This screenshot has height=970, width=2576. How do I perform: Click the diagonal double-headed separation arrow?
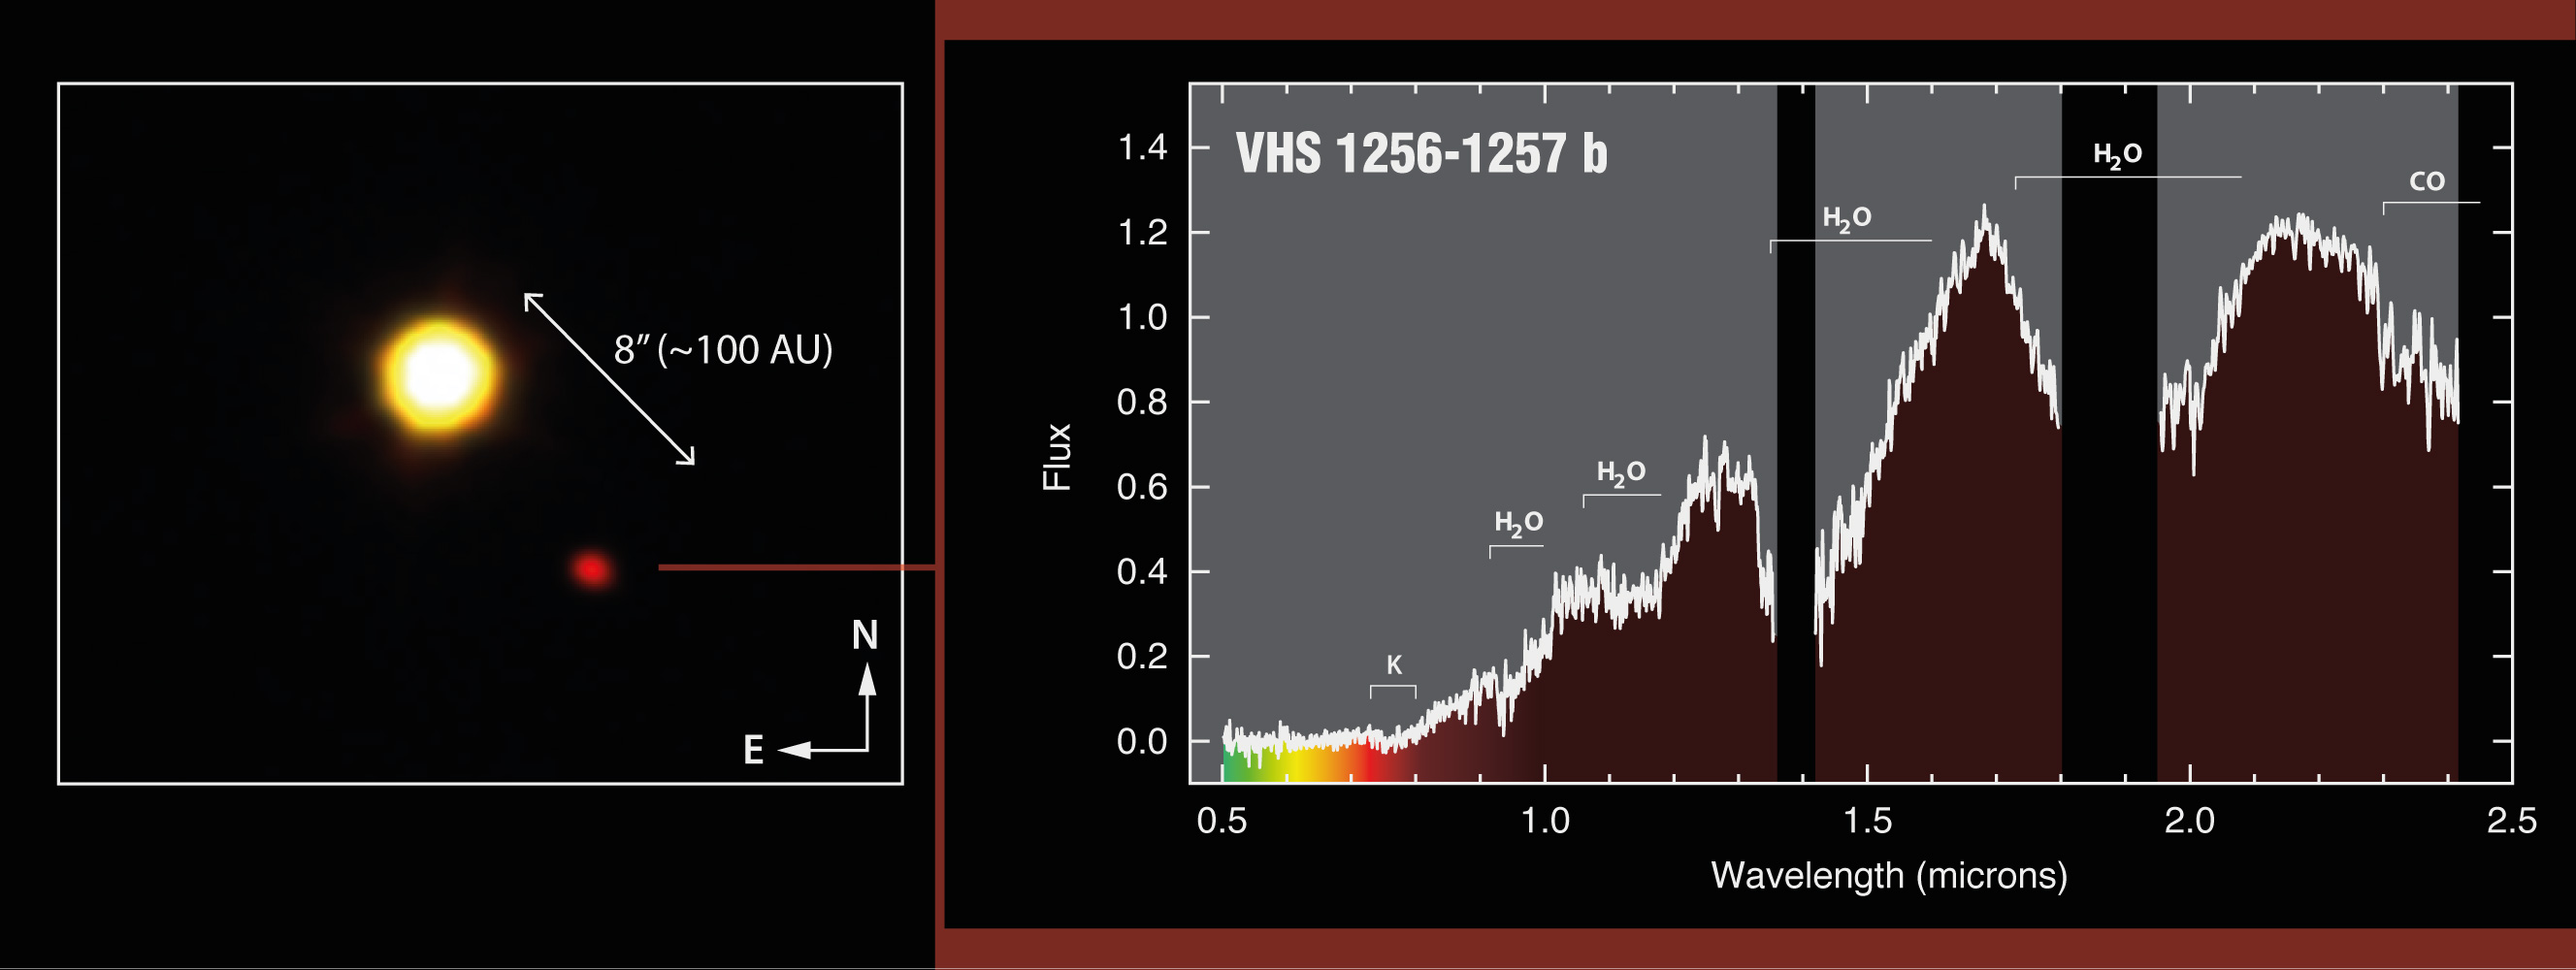click(609, 379)
